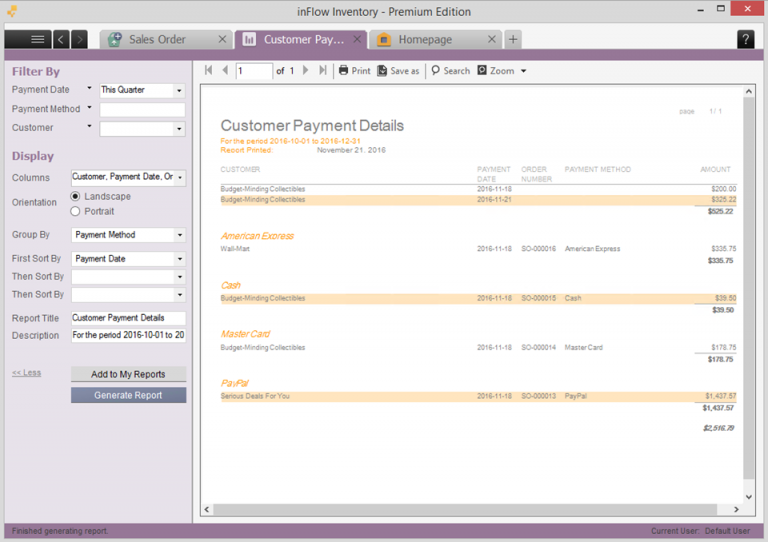Add a new tab with plus
768x542 pixels.
pyautogui.click(x=513, y=39)
